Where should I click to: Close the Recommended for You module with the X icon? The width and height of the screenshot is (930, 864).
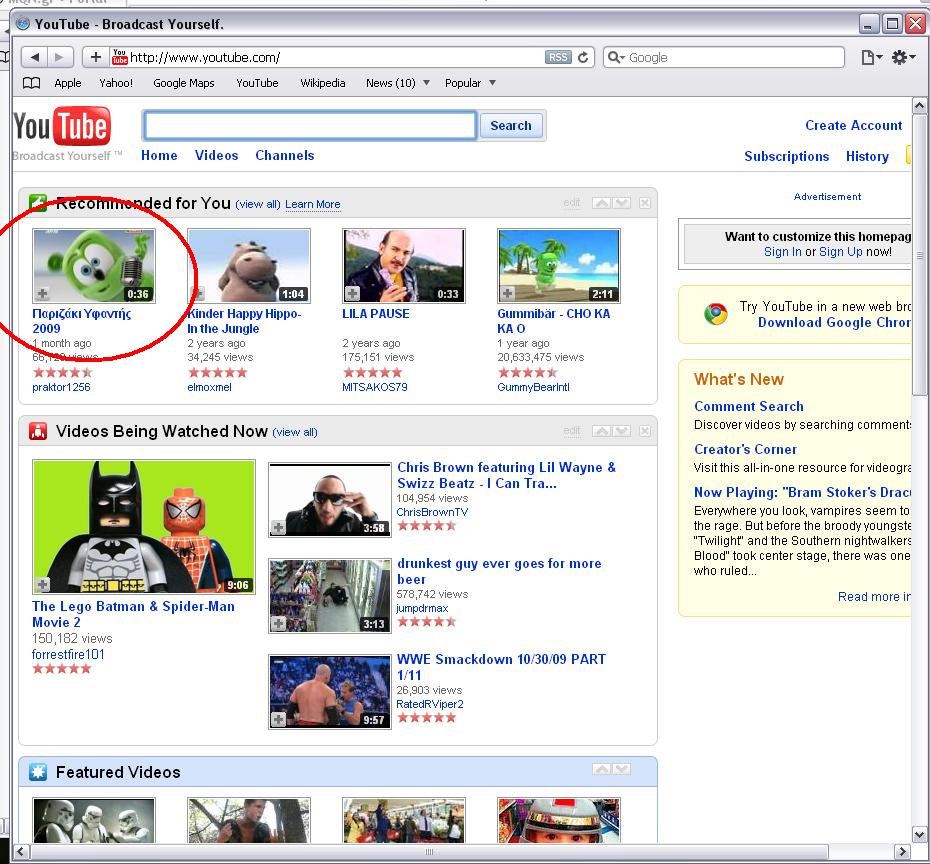[644, 204]
